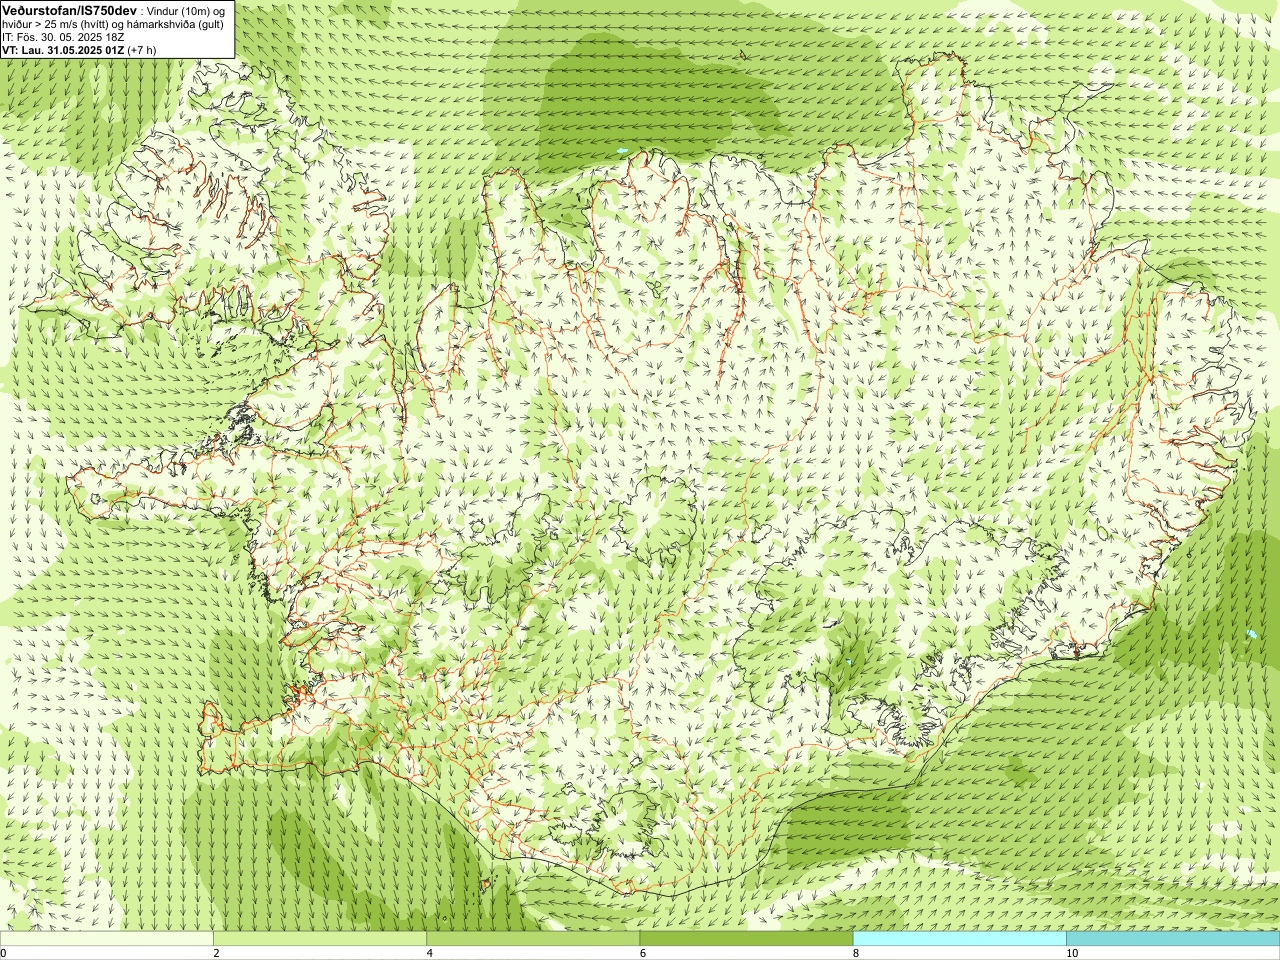The image size is (1280, 960).
Task: Click the '8' label on the wind scale
Action: (x=855, y=953)
